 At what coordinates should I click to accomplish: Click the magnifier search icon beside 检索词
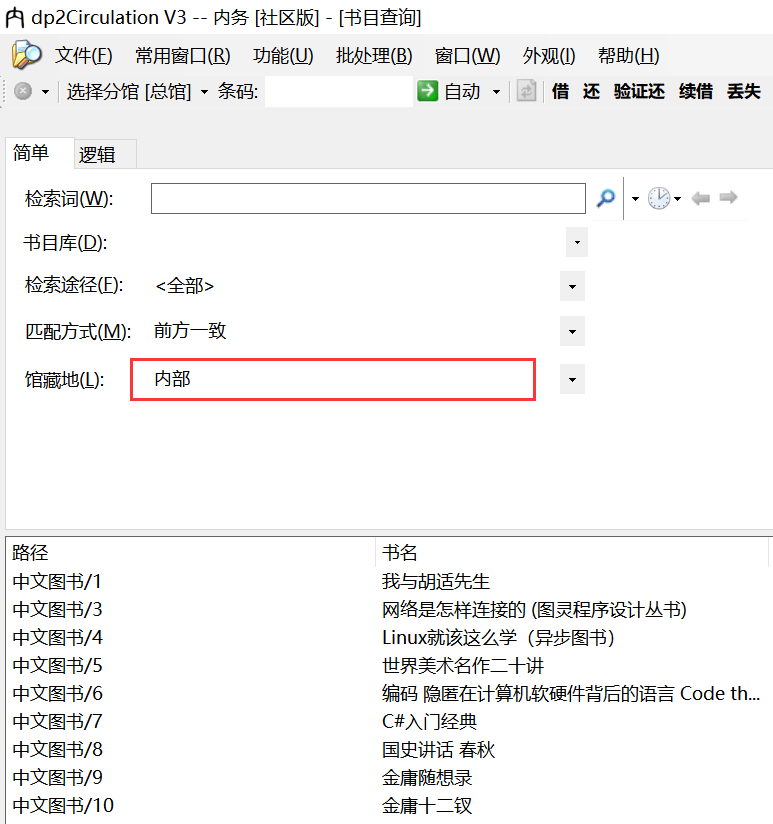(605, 198)
